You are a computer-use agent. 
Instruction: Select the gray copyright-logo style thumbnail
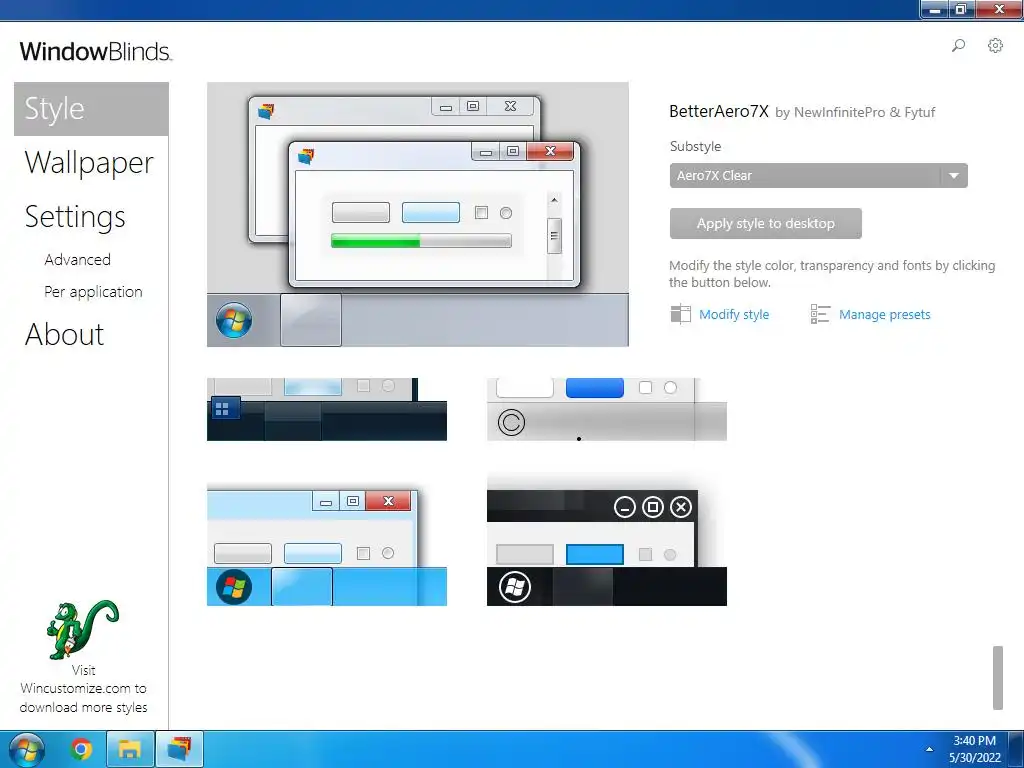click(607, 409)
